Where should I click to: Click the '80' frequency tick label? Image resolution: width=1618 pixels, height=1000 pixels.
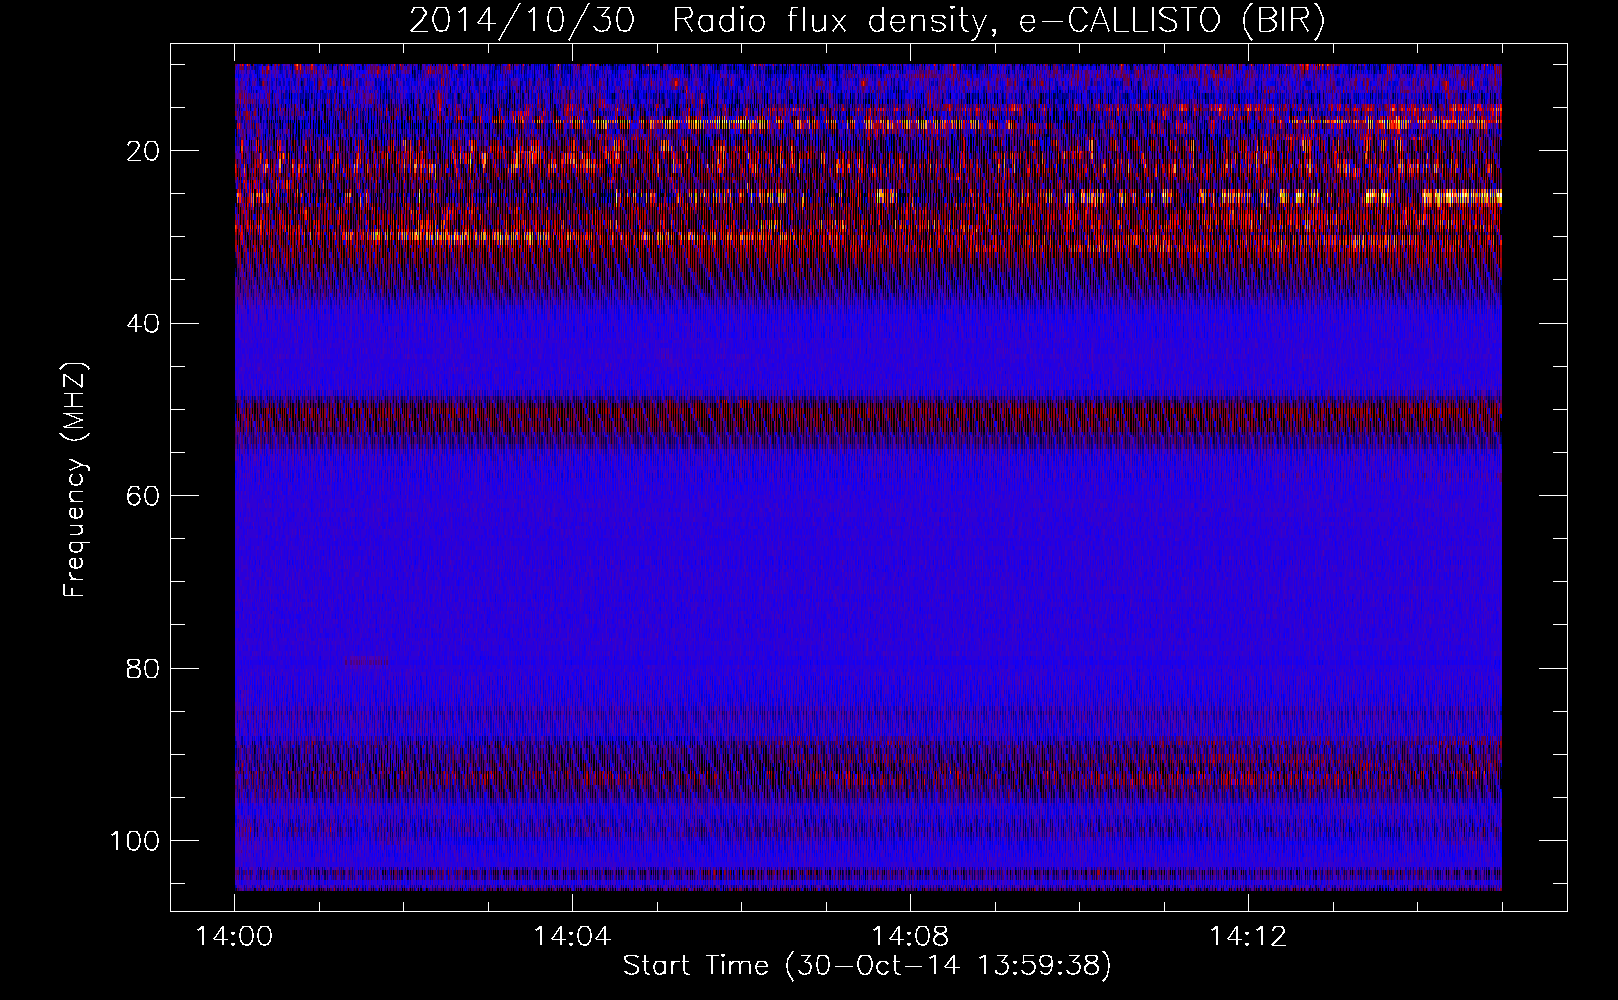pos(144,668)
